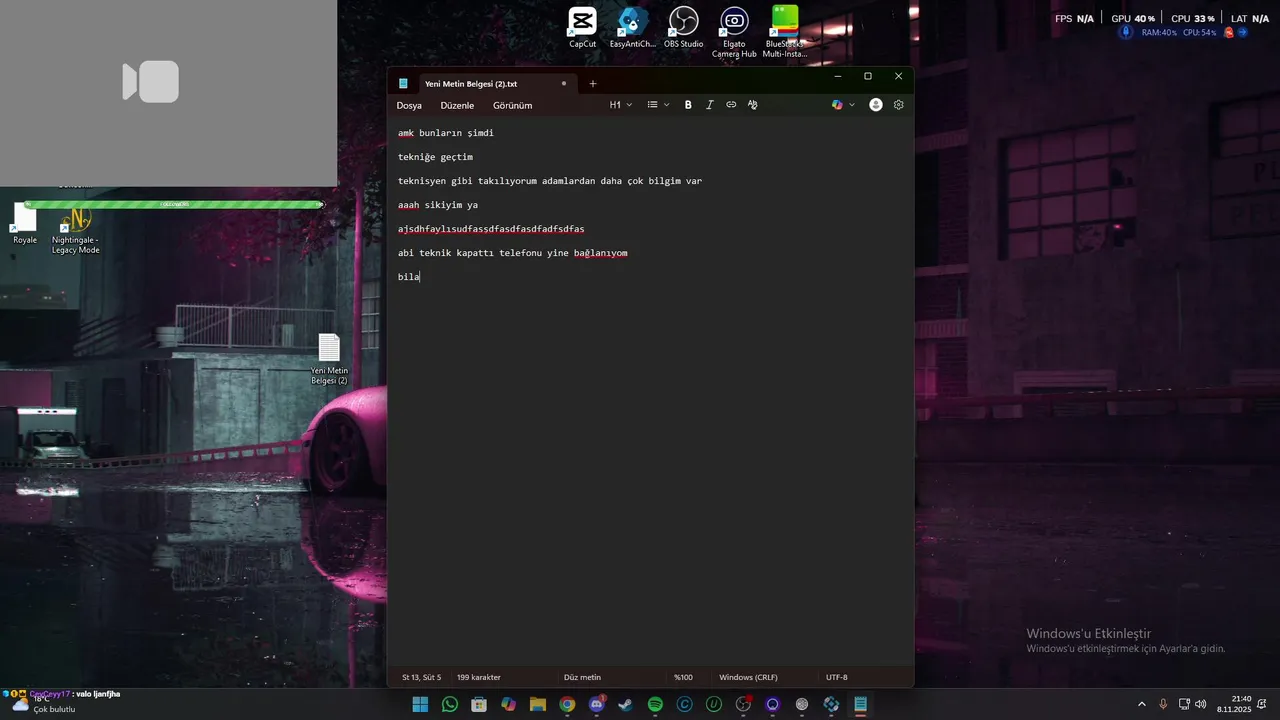Open Notepad settings gear

coord(899,105)
